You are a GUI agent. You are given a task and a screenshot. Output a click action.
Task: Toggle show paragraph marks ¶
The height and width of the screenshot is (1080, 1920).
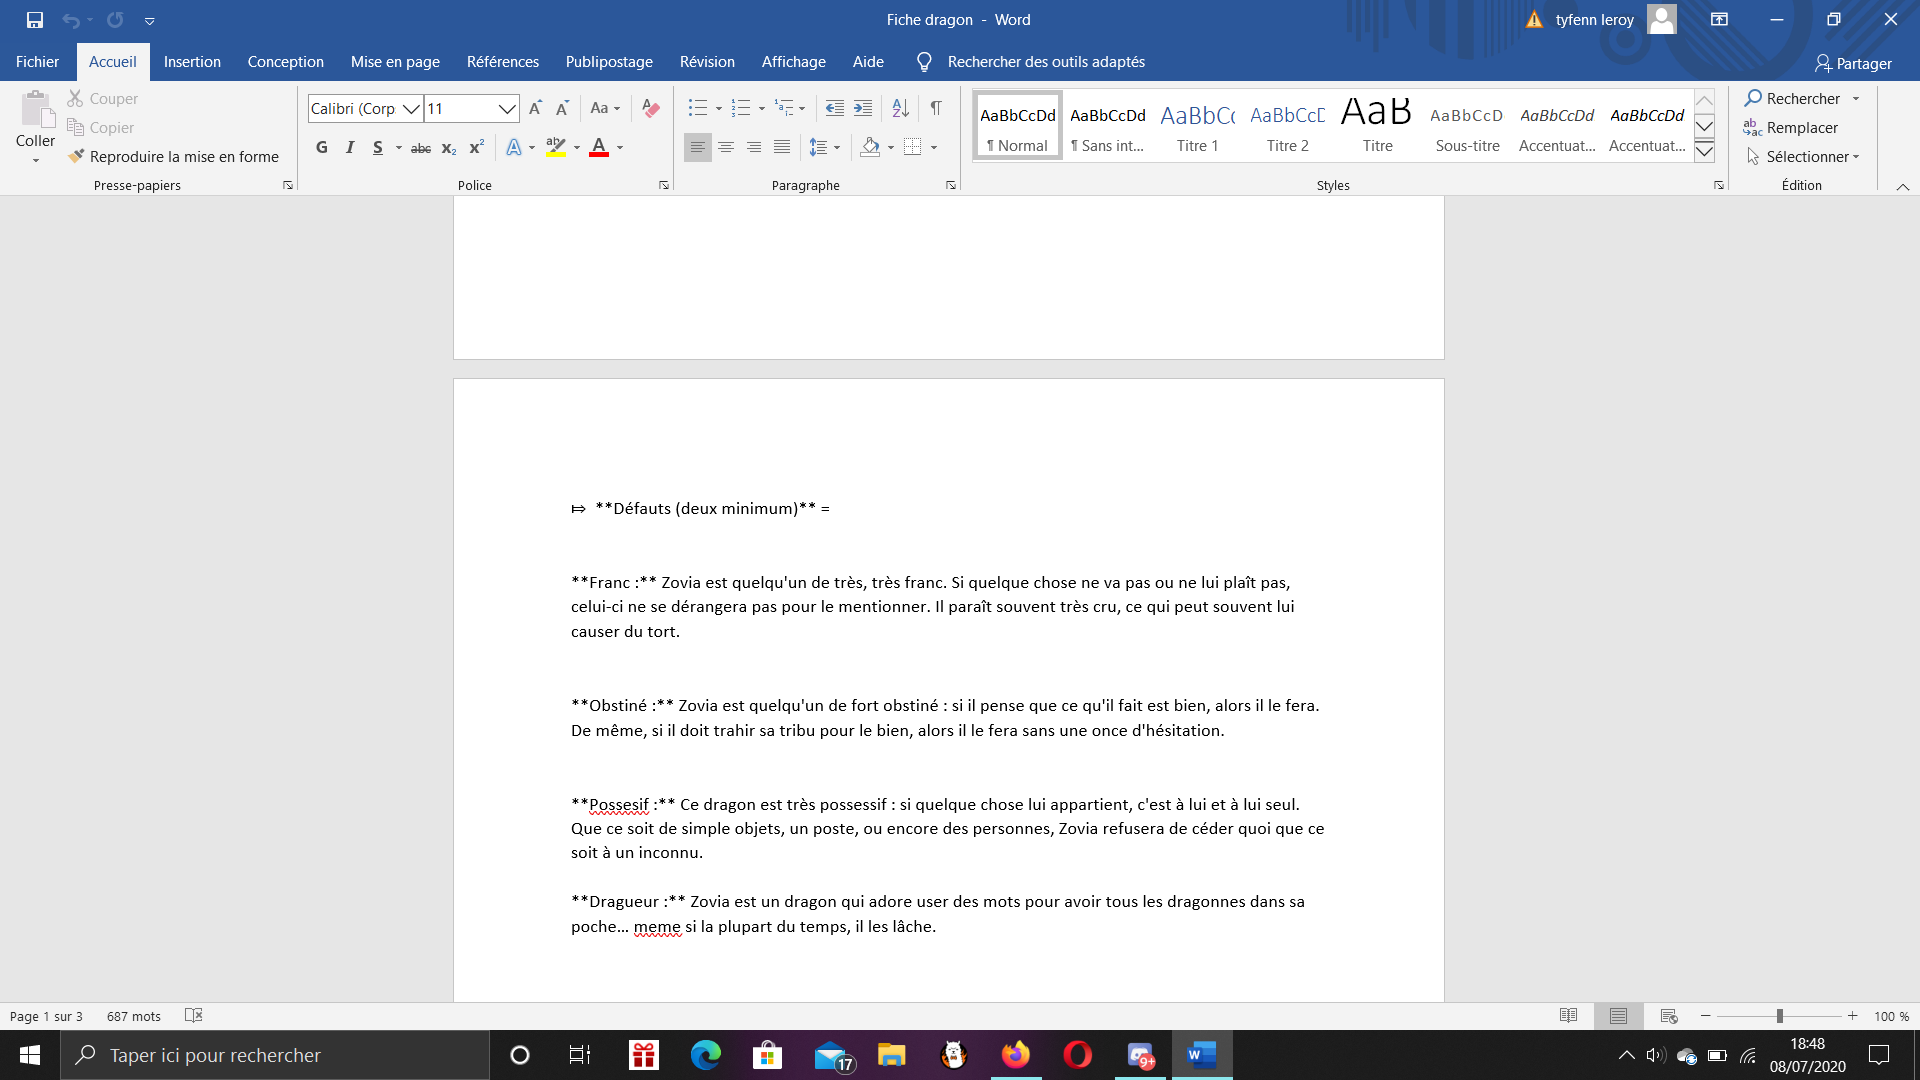click(936, 108)
